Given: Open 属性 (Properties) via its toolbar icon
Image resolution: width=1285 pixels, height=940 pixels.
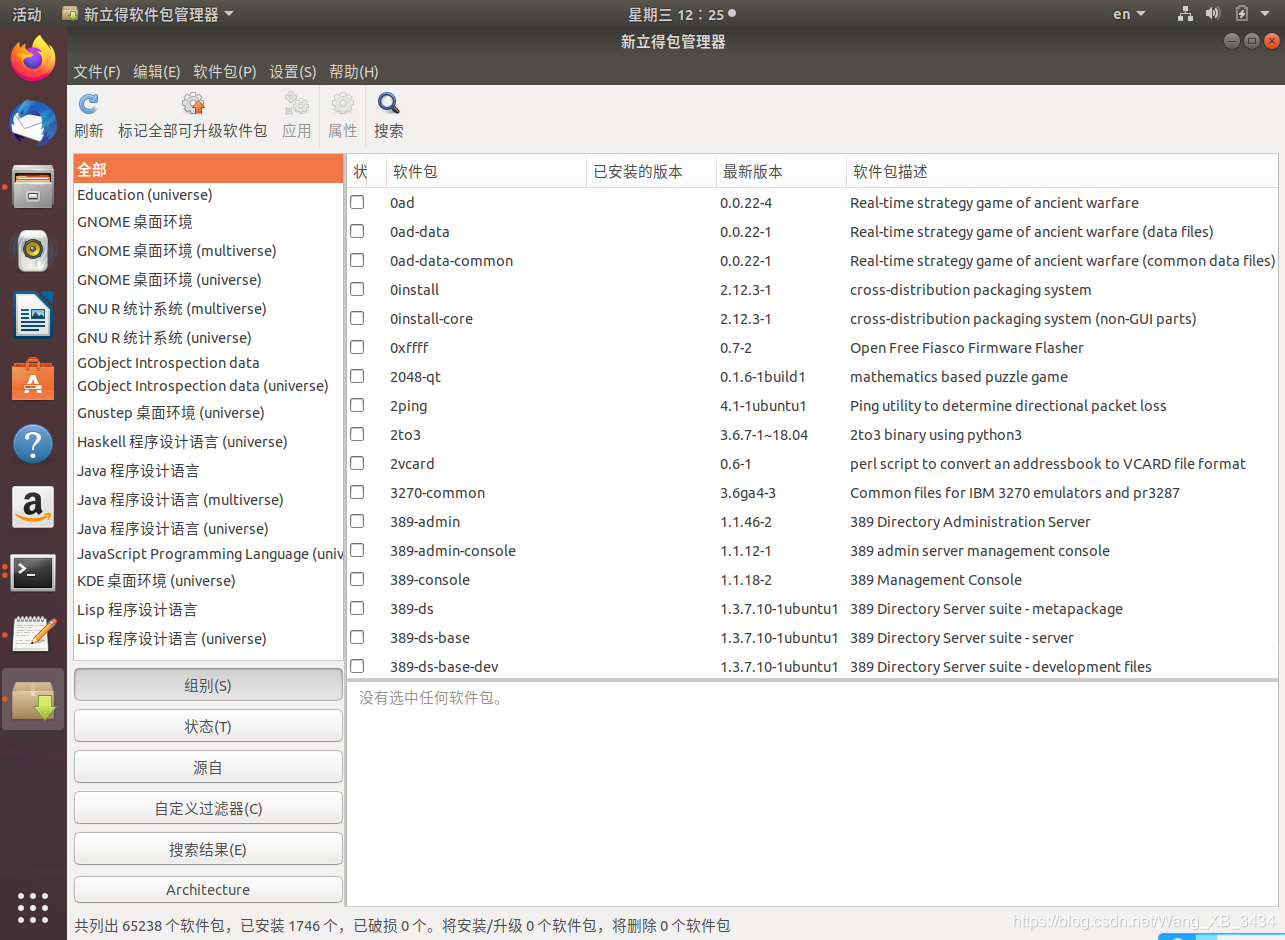Looking at the screenshot, I should tap(342, 113).
